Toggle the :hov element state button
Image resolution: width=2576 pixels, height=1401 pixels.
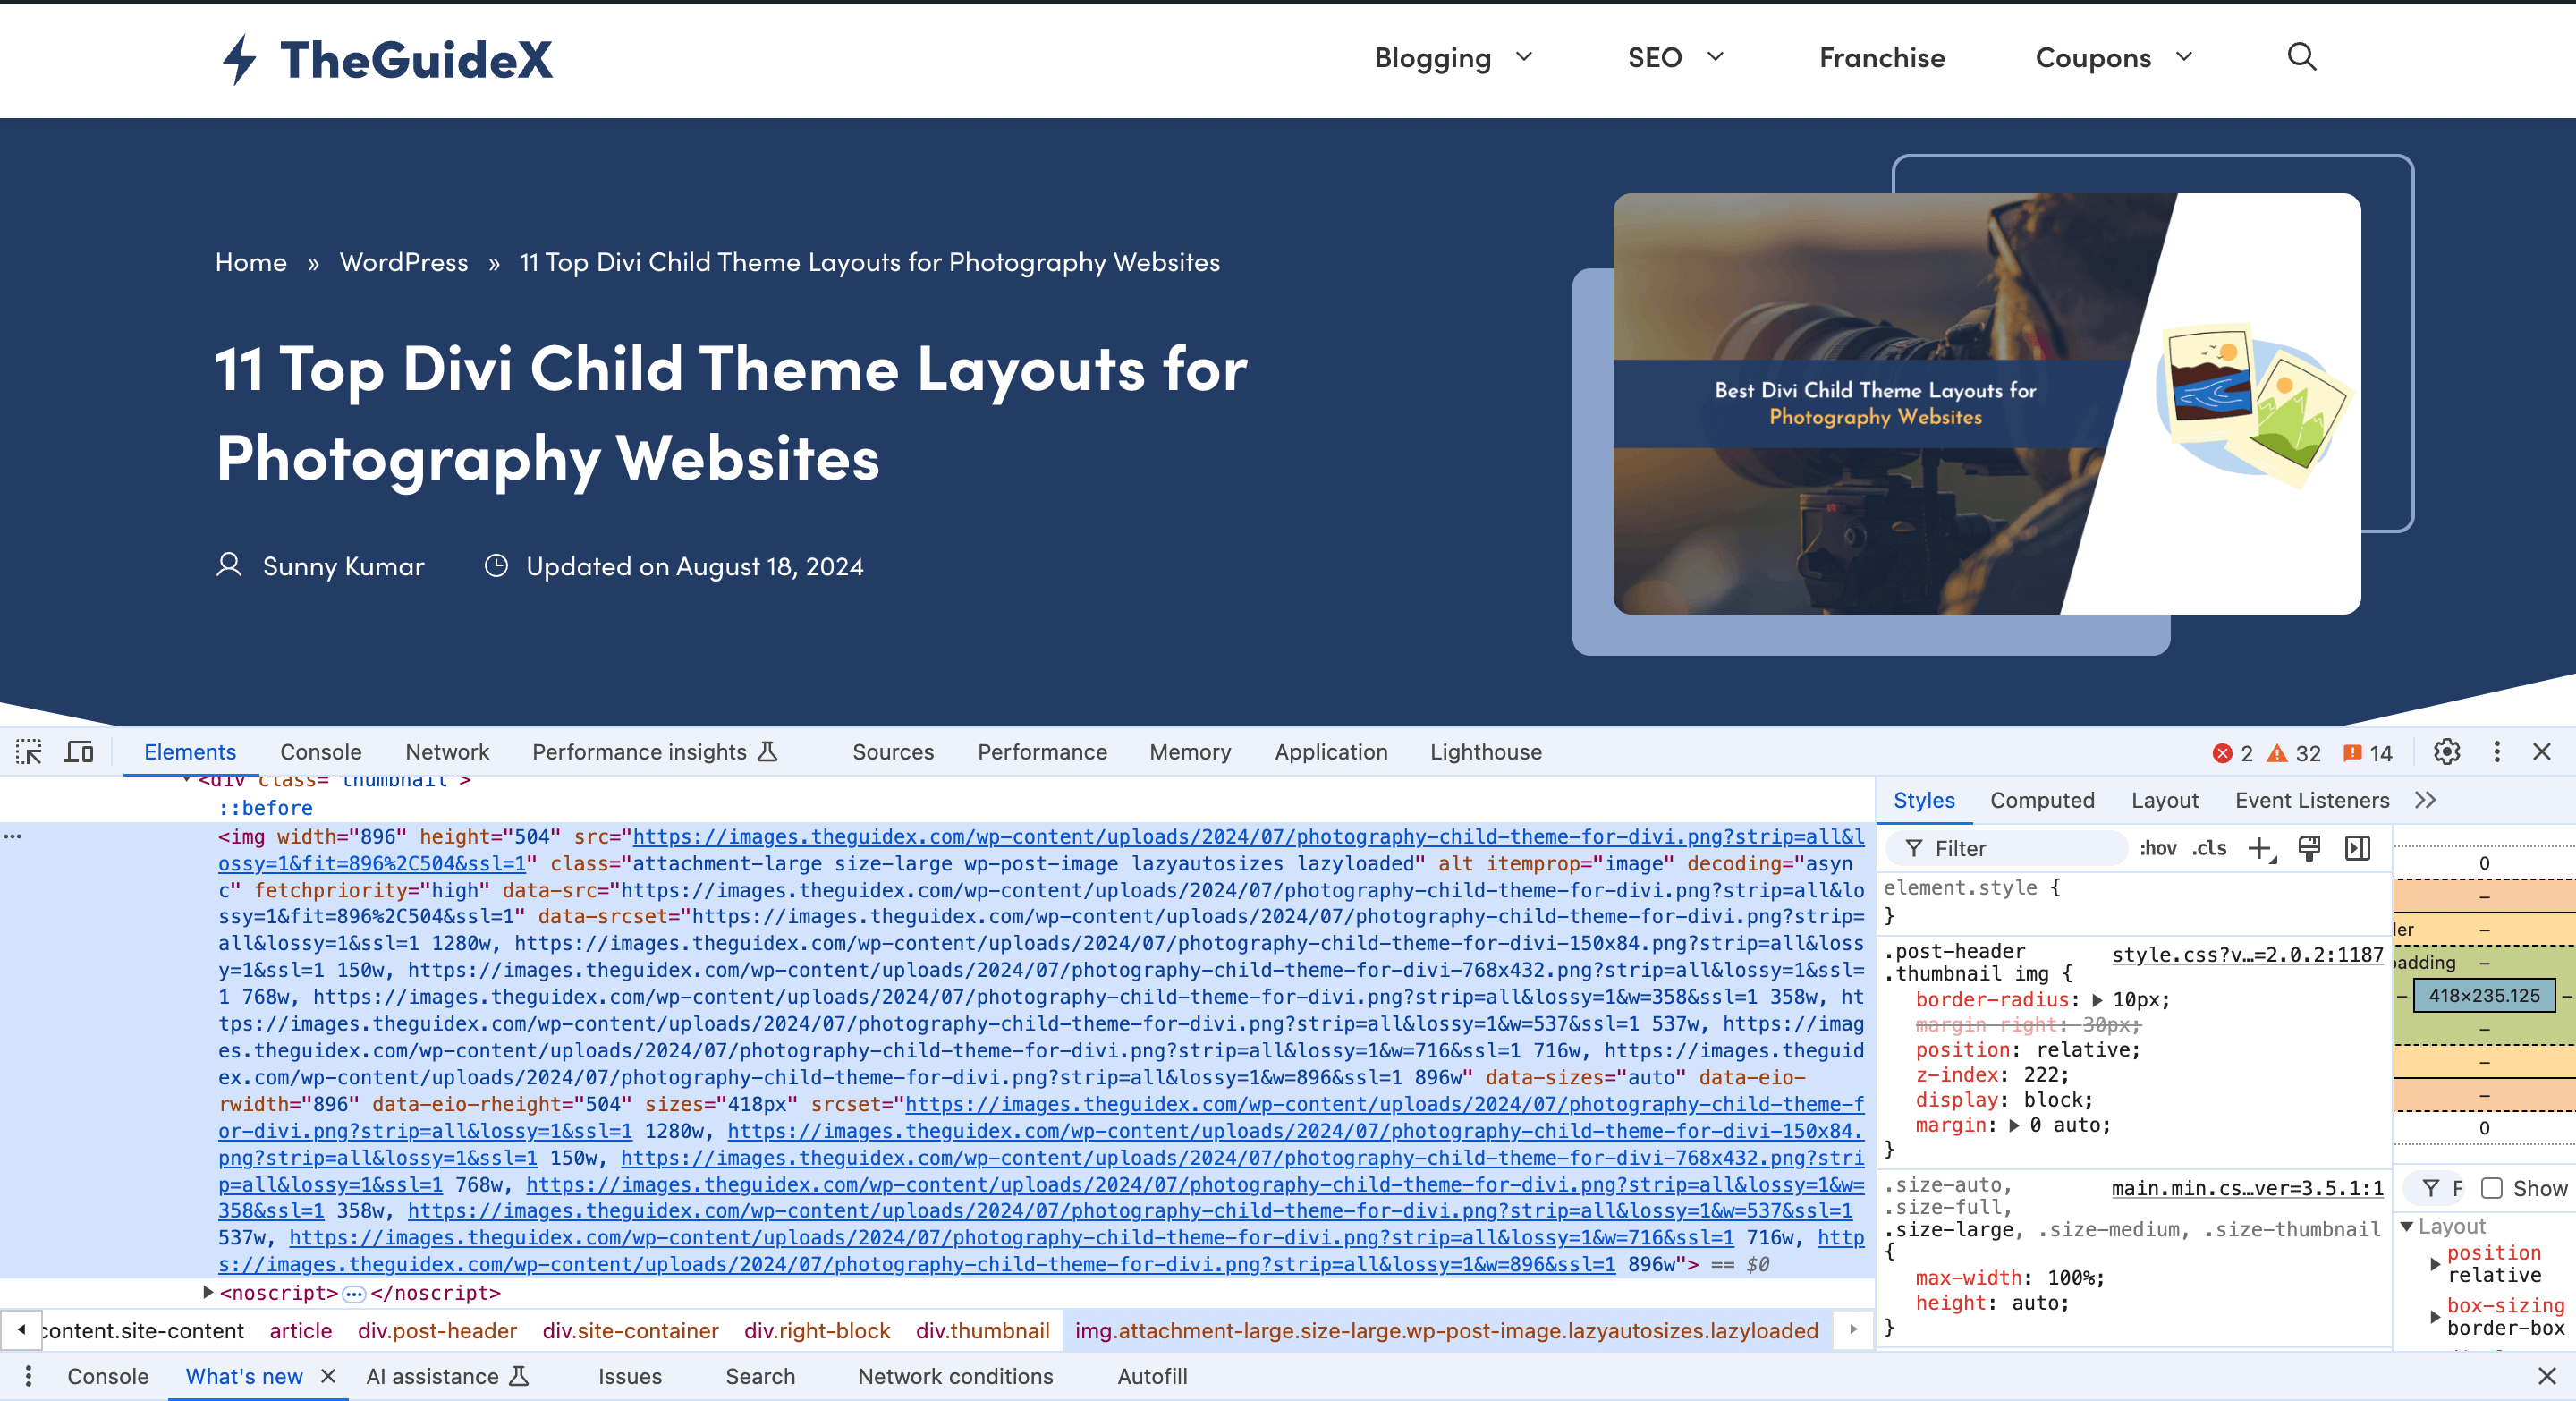pos(2157,849)
